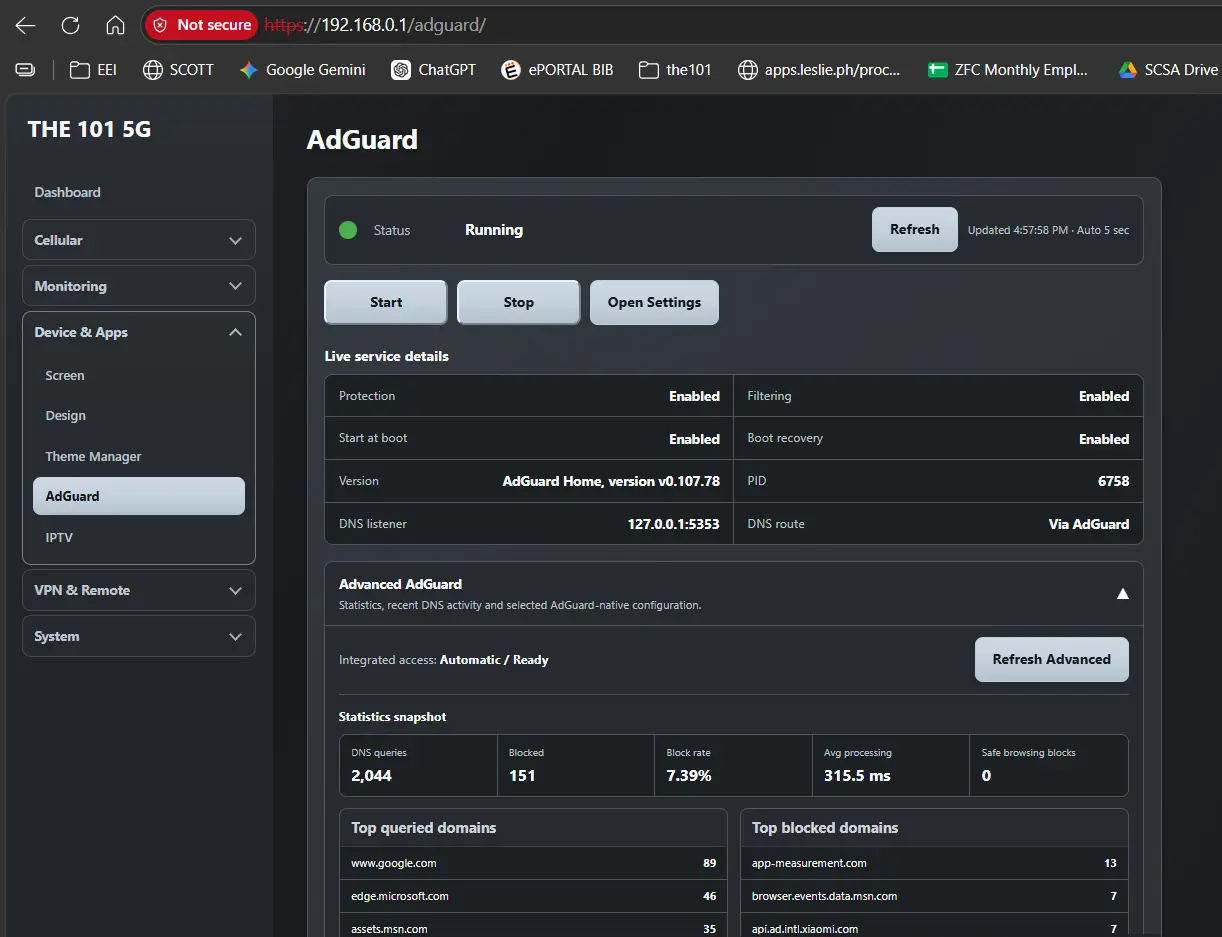Open the ChatGPT bookmark
The width and height of the screenshot is (1222, 937).
[x=433, y=70]
